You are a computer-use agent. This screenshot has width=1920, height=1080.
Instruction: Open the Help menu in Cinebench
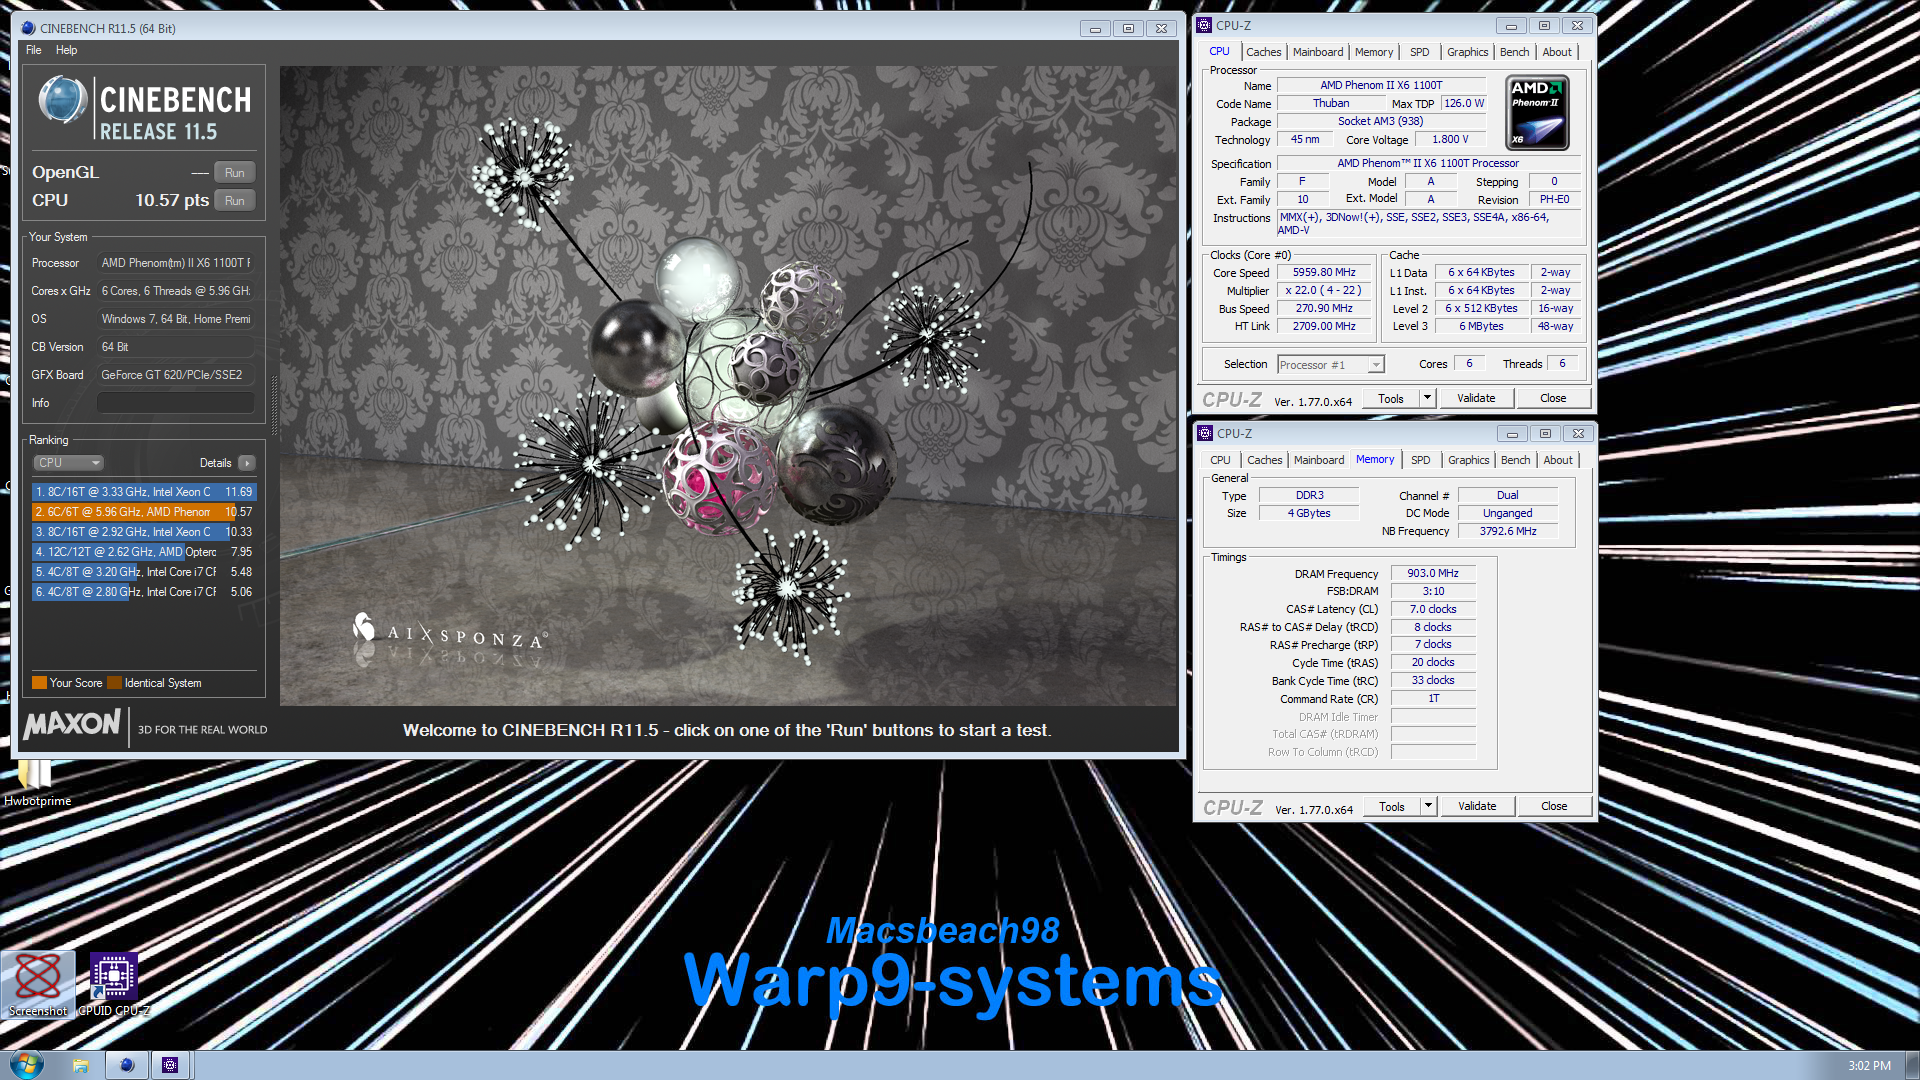(x=66, y=50)
